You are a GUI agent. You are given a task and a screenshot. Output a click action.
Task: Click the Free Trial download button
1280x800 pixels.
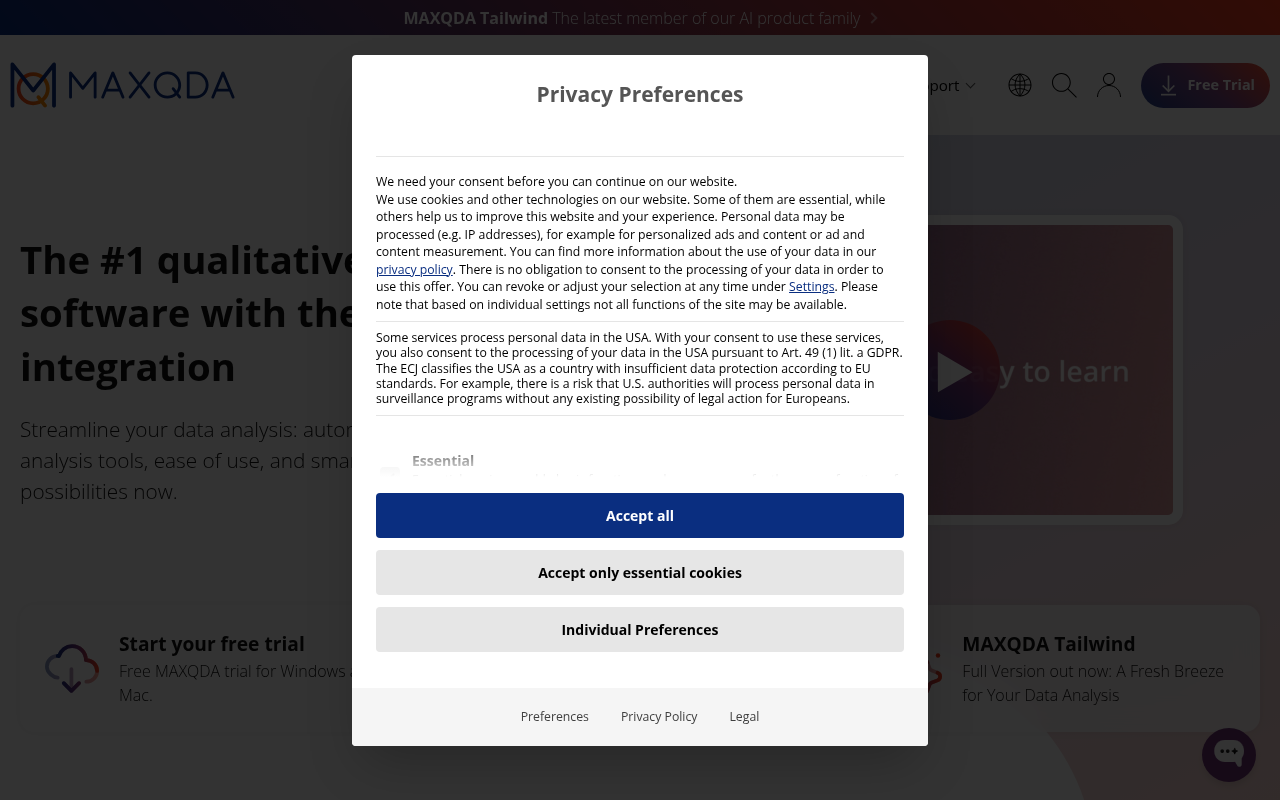1205,85
